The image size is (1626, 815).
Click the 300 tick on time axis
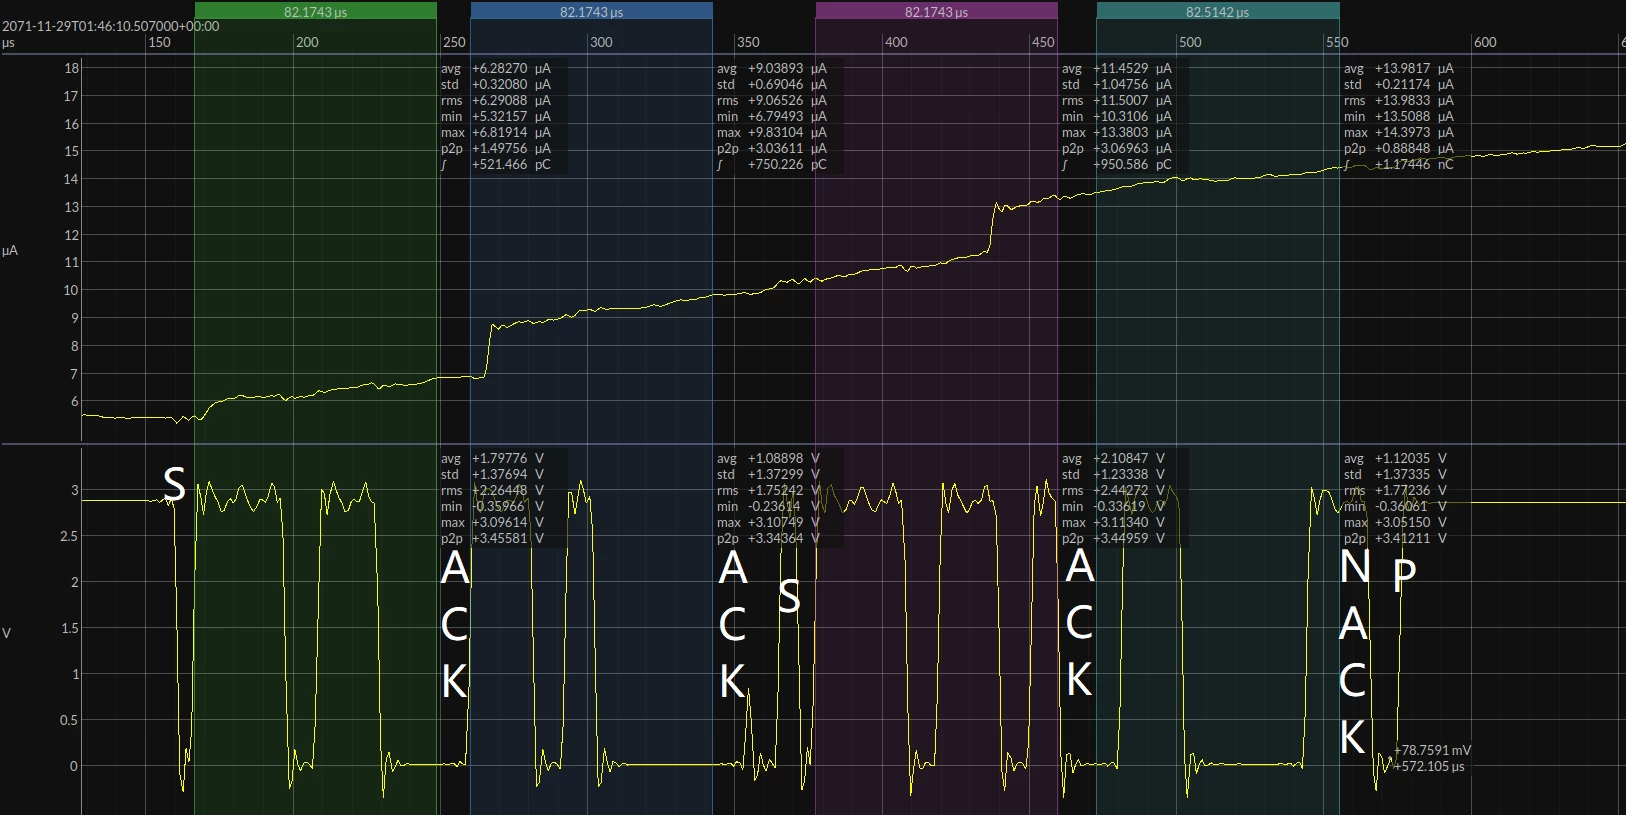[x=601, y=42]
